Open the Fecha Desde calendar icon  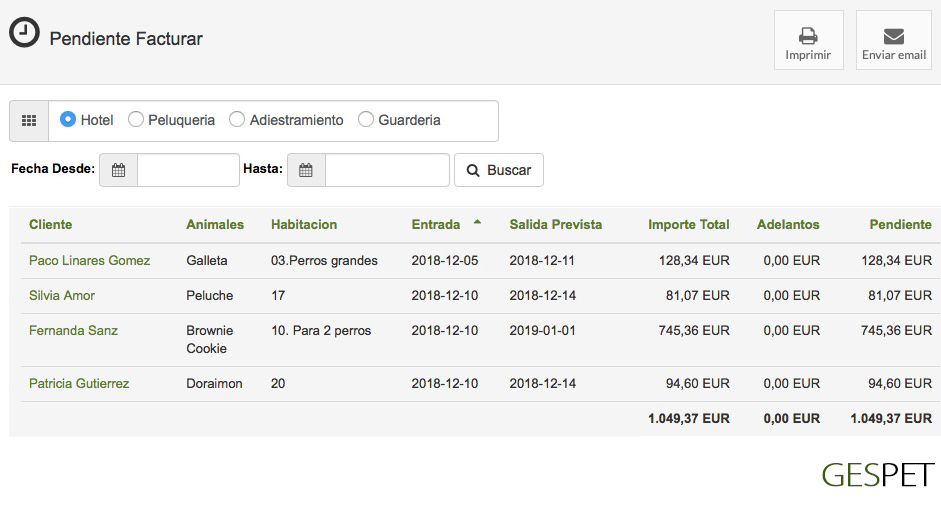point(118,170)
